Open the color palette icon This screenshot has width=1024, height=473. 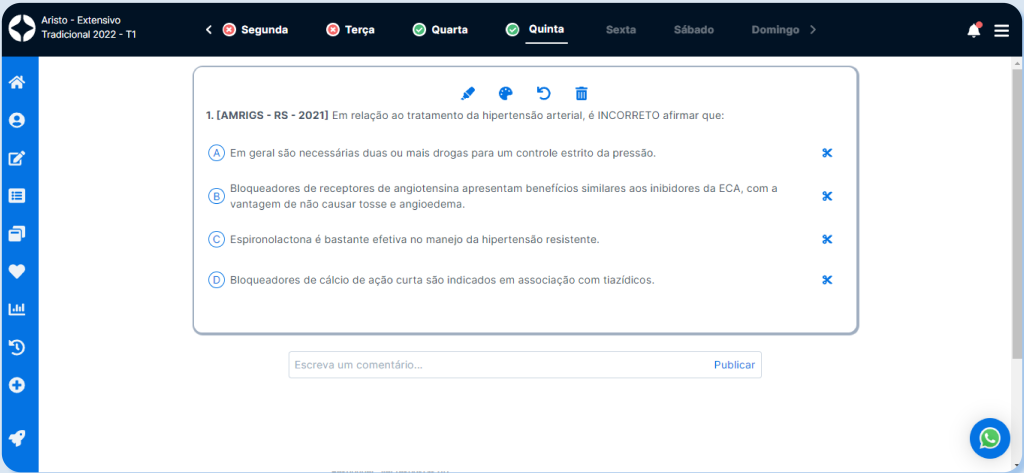point(505,93)
